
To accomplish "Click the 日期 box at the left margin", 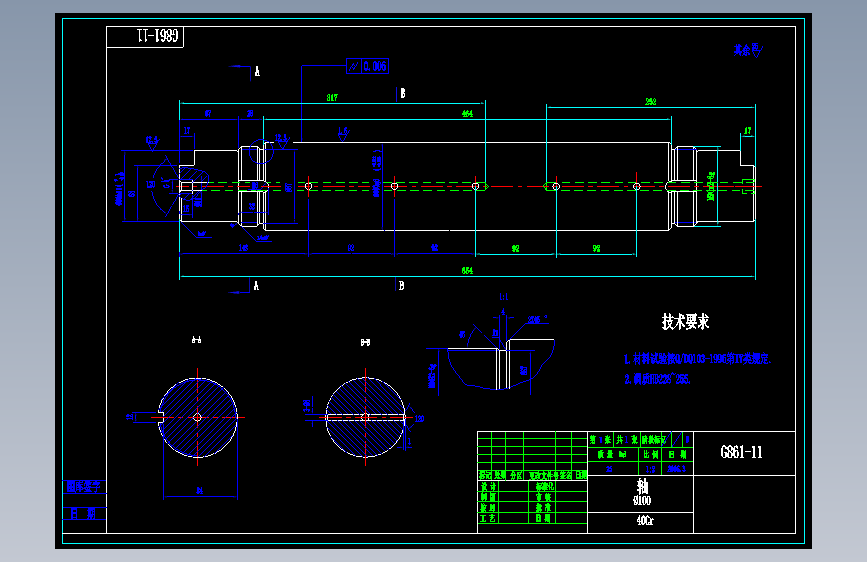I will (84, 514).
